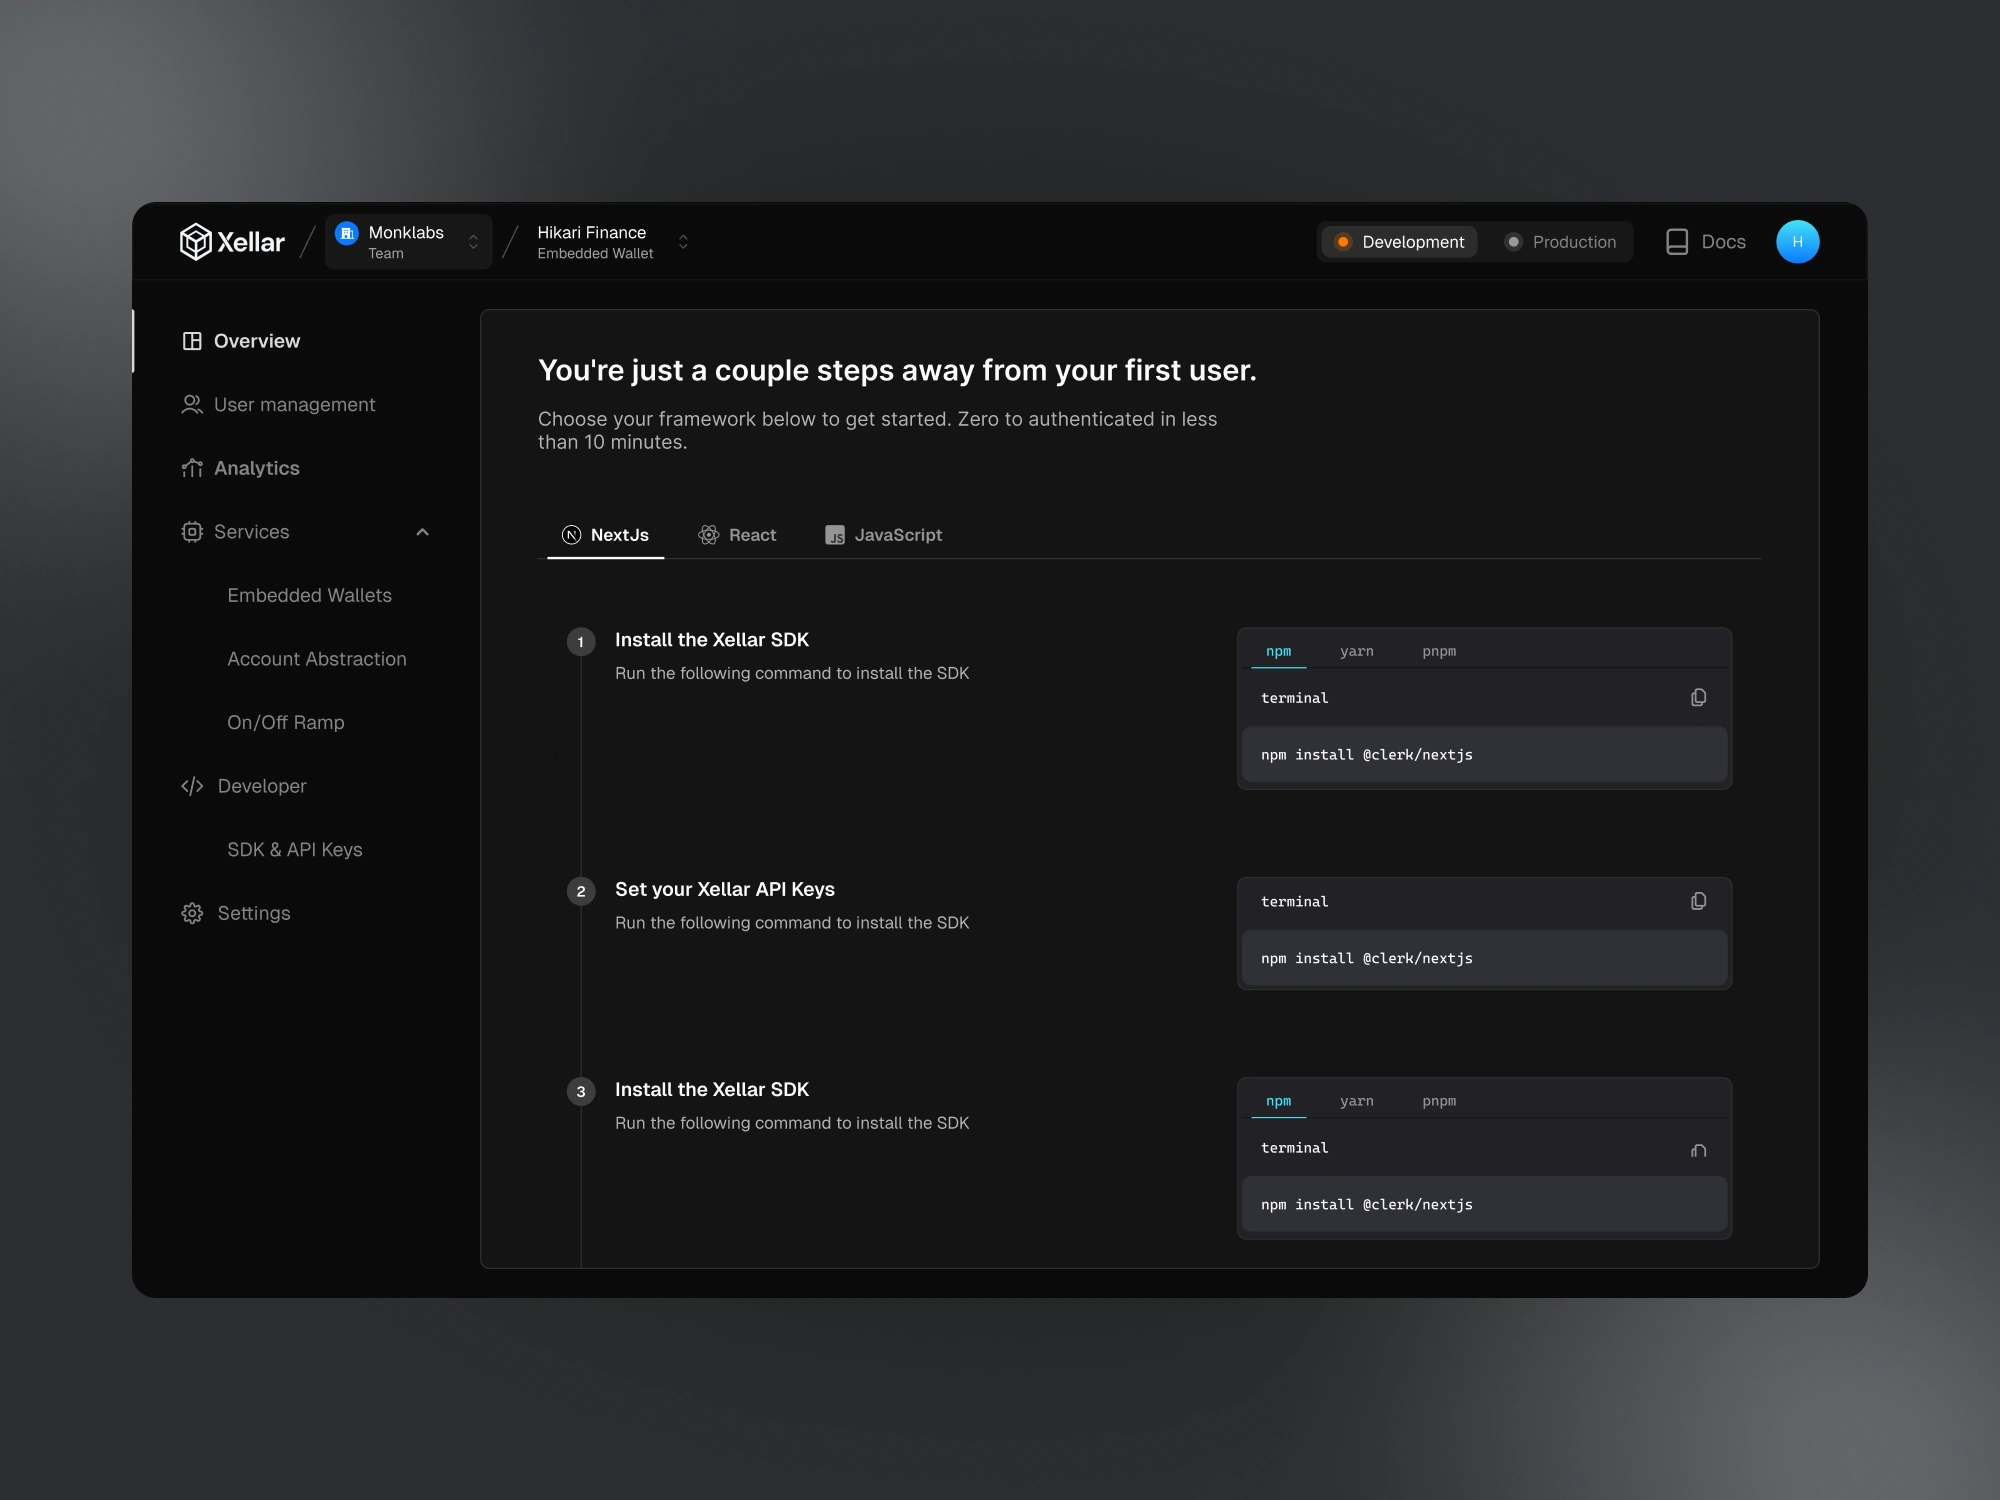Viewport: 2000px width, 1500px height.
Task: Copy the step 1 terminal command
Action: tap(1698, 698)
